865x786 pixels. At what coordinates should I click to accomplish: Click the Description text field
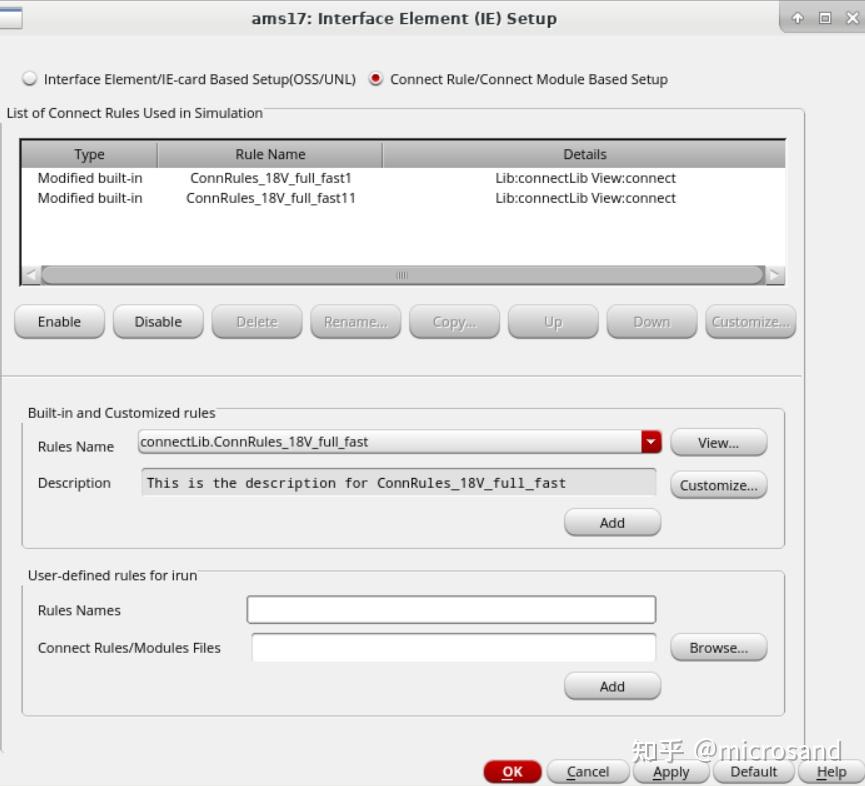point(398,483)
